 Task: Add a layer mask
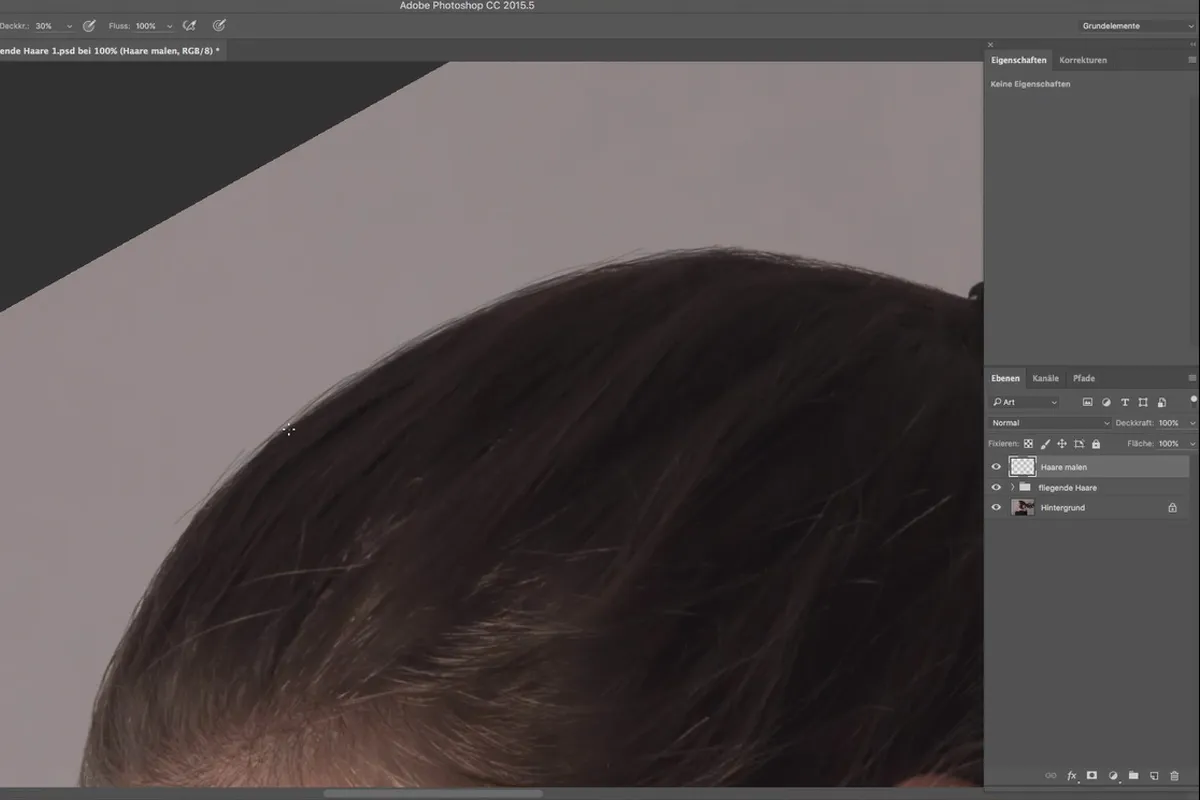pos(1092,775)
